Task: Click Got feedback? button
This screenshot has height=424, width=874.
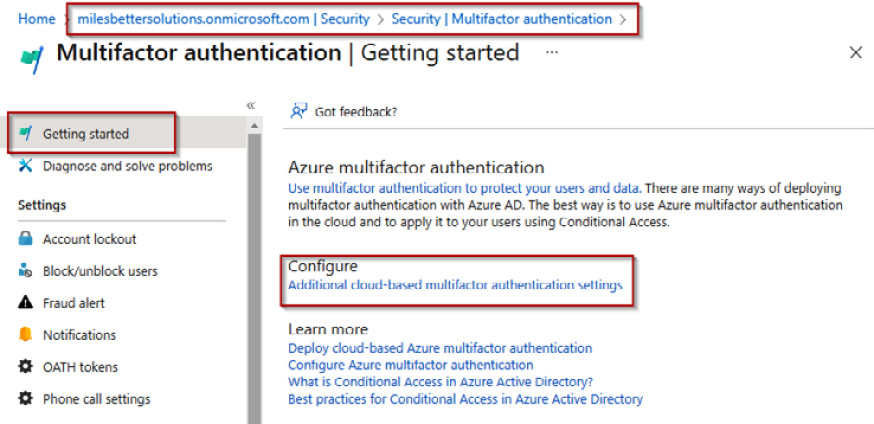Action: 344,111
